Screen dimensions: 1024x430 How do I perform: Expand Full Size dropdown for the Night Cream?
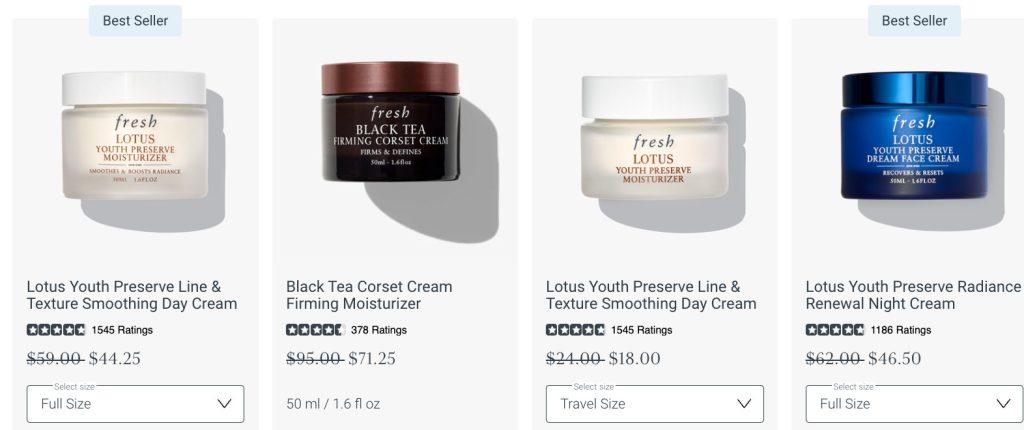(x=914, y=404)
